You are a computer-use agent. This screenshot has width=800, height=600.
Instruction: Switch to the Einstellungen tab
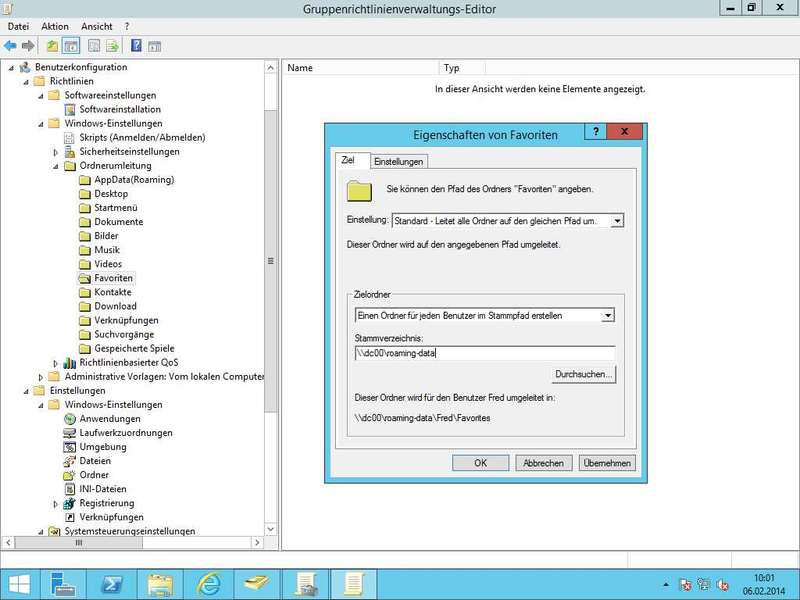pyautogui.click(x=398, y=161)
